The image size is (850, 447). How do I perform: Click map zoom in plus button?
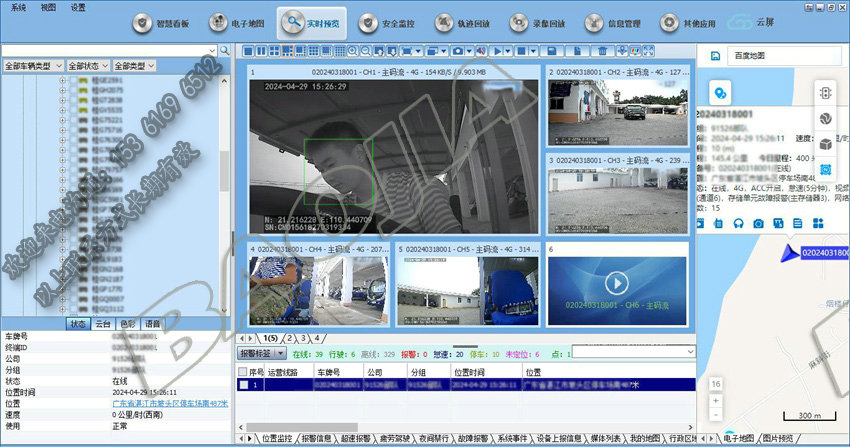coord(713,399)
